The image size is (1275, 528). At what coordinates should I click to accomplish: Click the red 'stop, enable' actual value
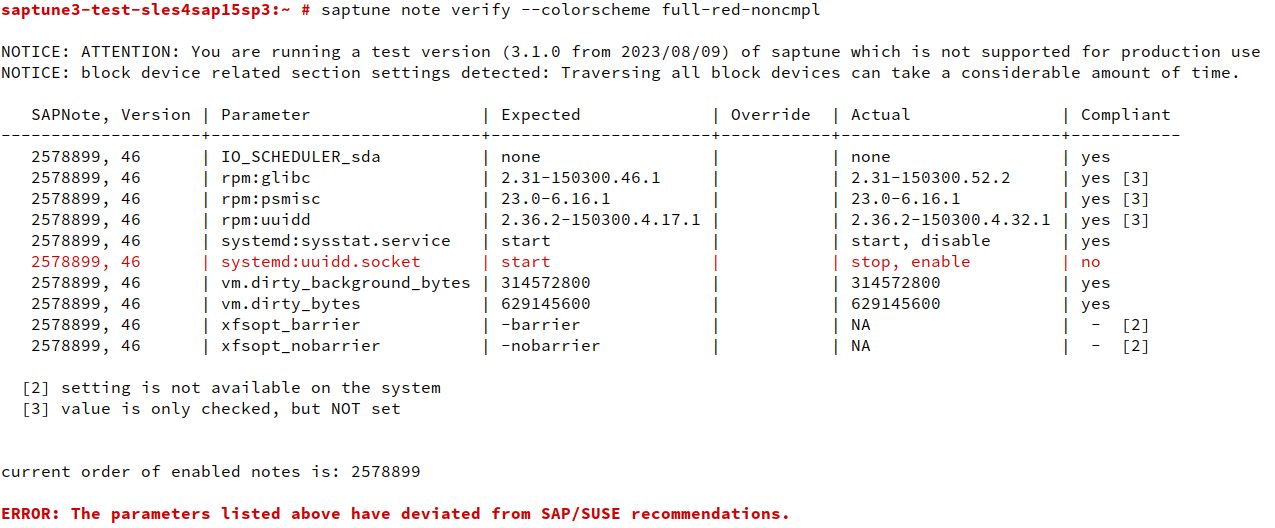pyautogui.click(x=910, y=262)
